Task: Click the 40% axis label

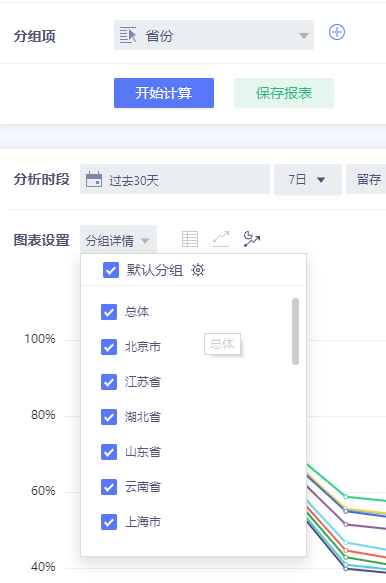Action: (x=43, y=567)
